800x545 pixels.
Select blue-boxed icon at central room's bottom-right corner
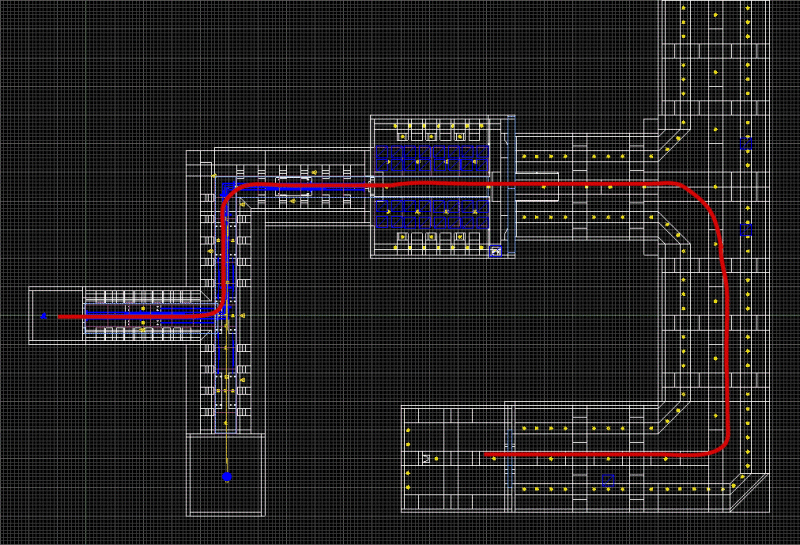click(495, 252)
